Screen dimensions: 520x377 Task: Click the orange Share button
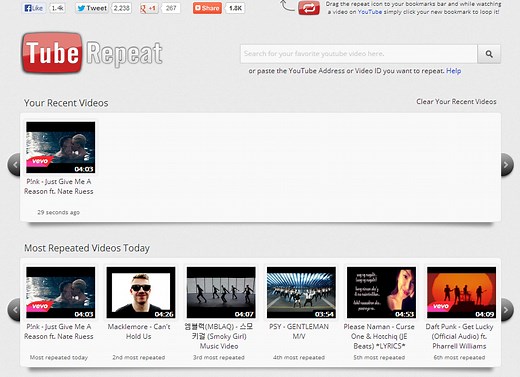click(x=207, y=8)
